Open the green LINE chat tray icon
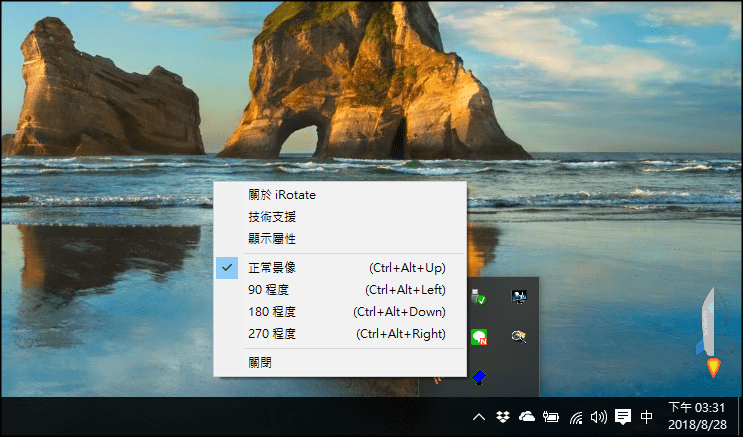 (479, 337)
